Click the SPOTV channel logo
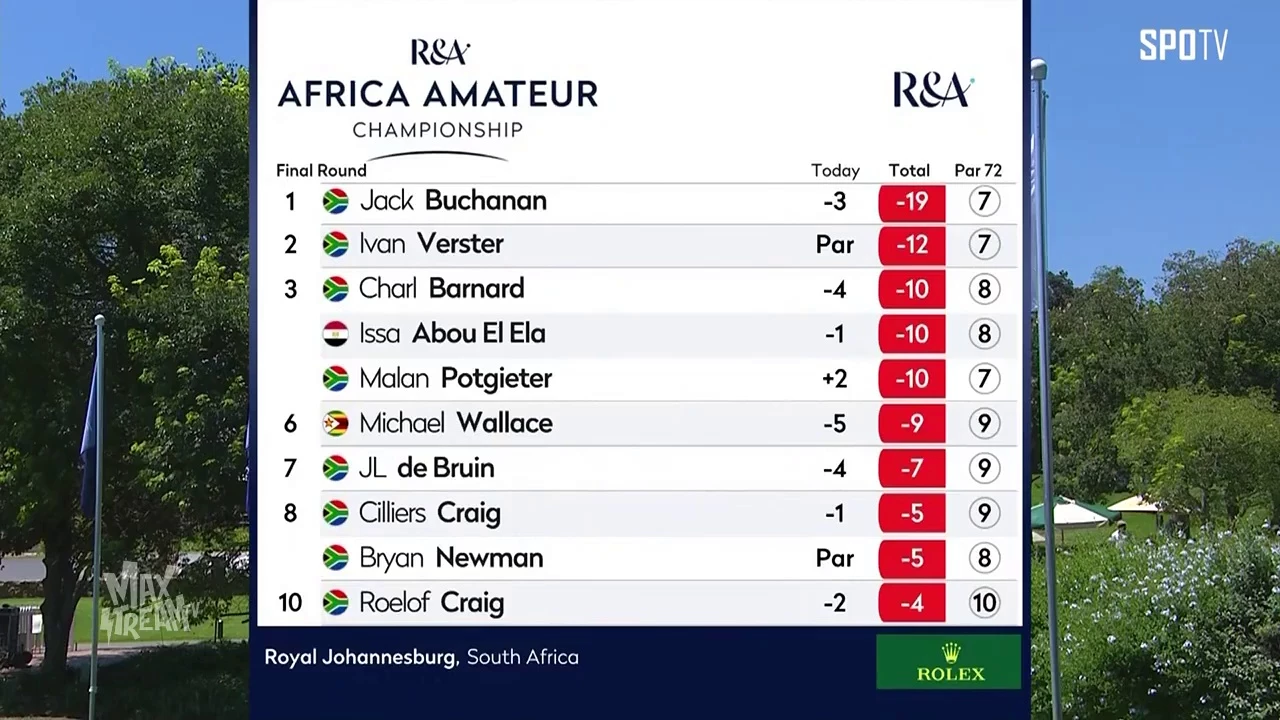 1183,45
